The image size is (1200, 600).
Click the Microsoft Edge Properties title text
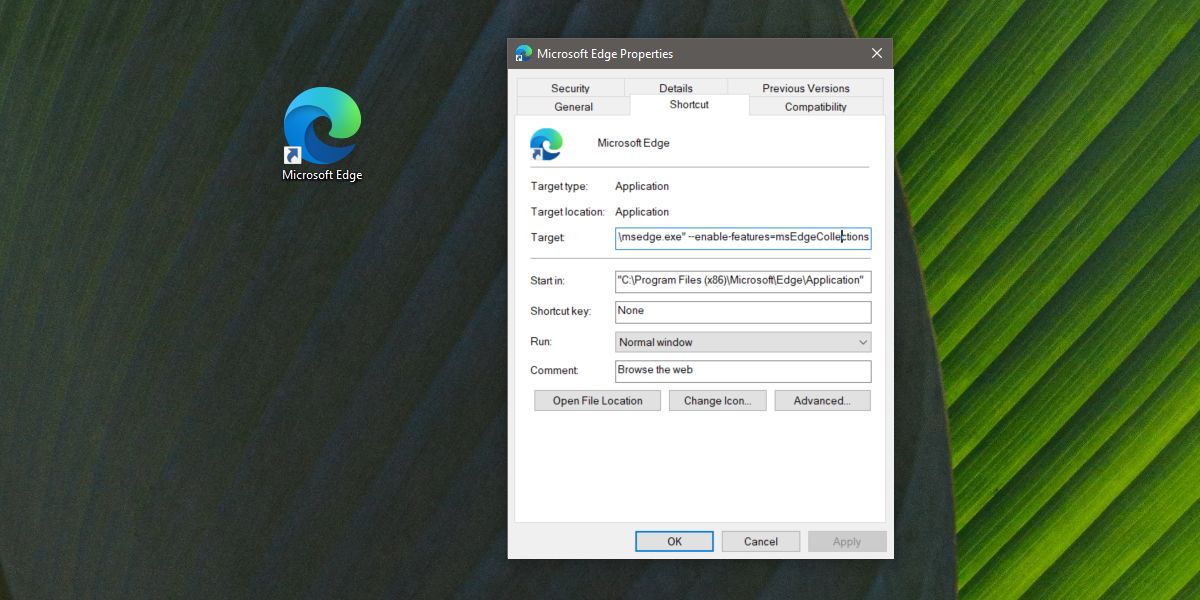point(605,54)
